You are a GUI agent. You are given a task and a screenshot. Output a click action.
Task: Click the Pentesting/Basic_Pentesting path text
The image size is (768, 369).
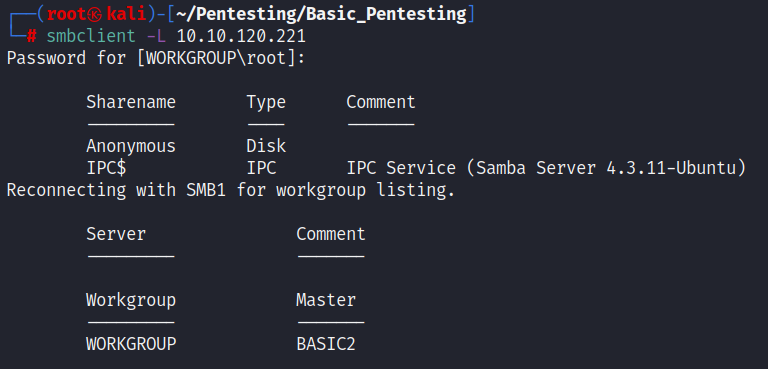point(321,15)
